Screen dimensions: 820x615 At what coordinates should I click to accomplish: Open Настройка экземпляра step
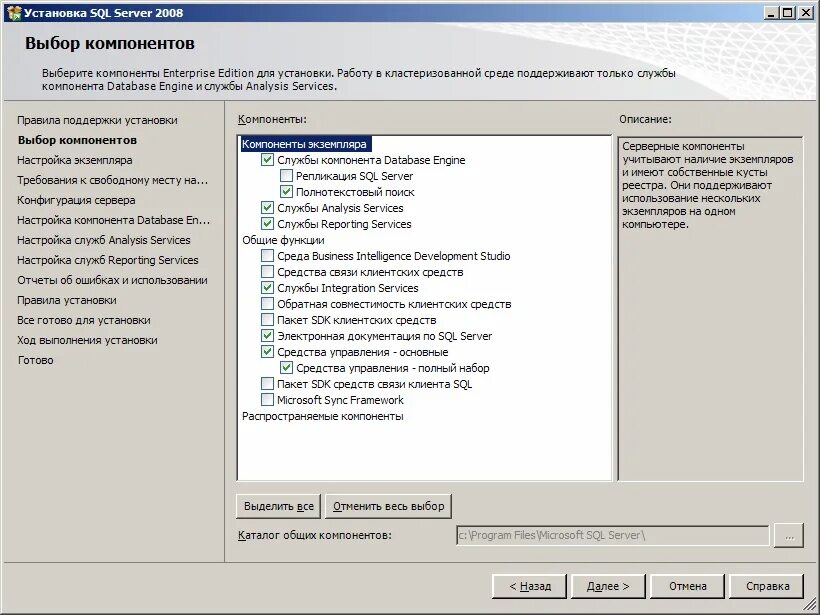coord(75,160)
